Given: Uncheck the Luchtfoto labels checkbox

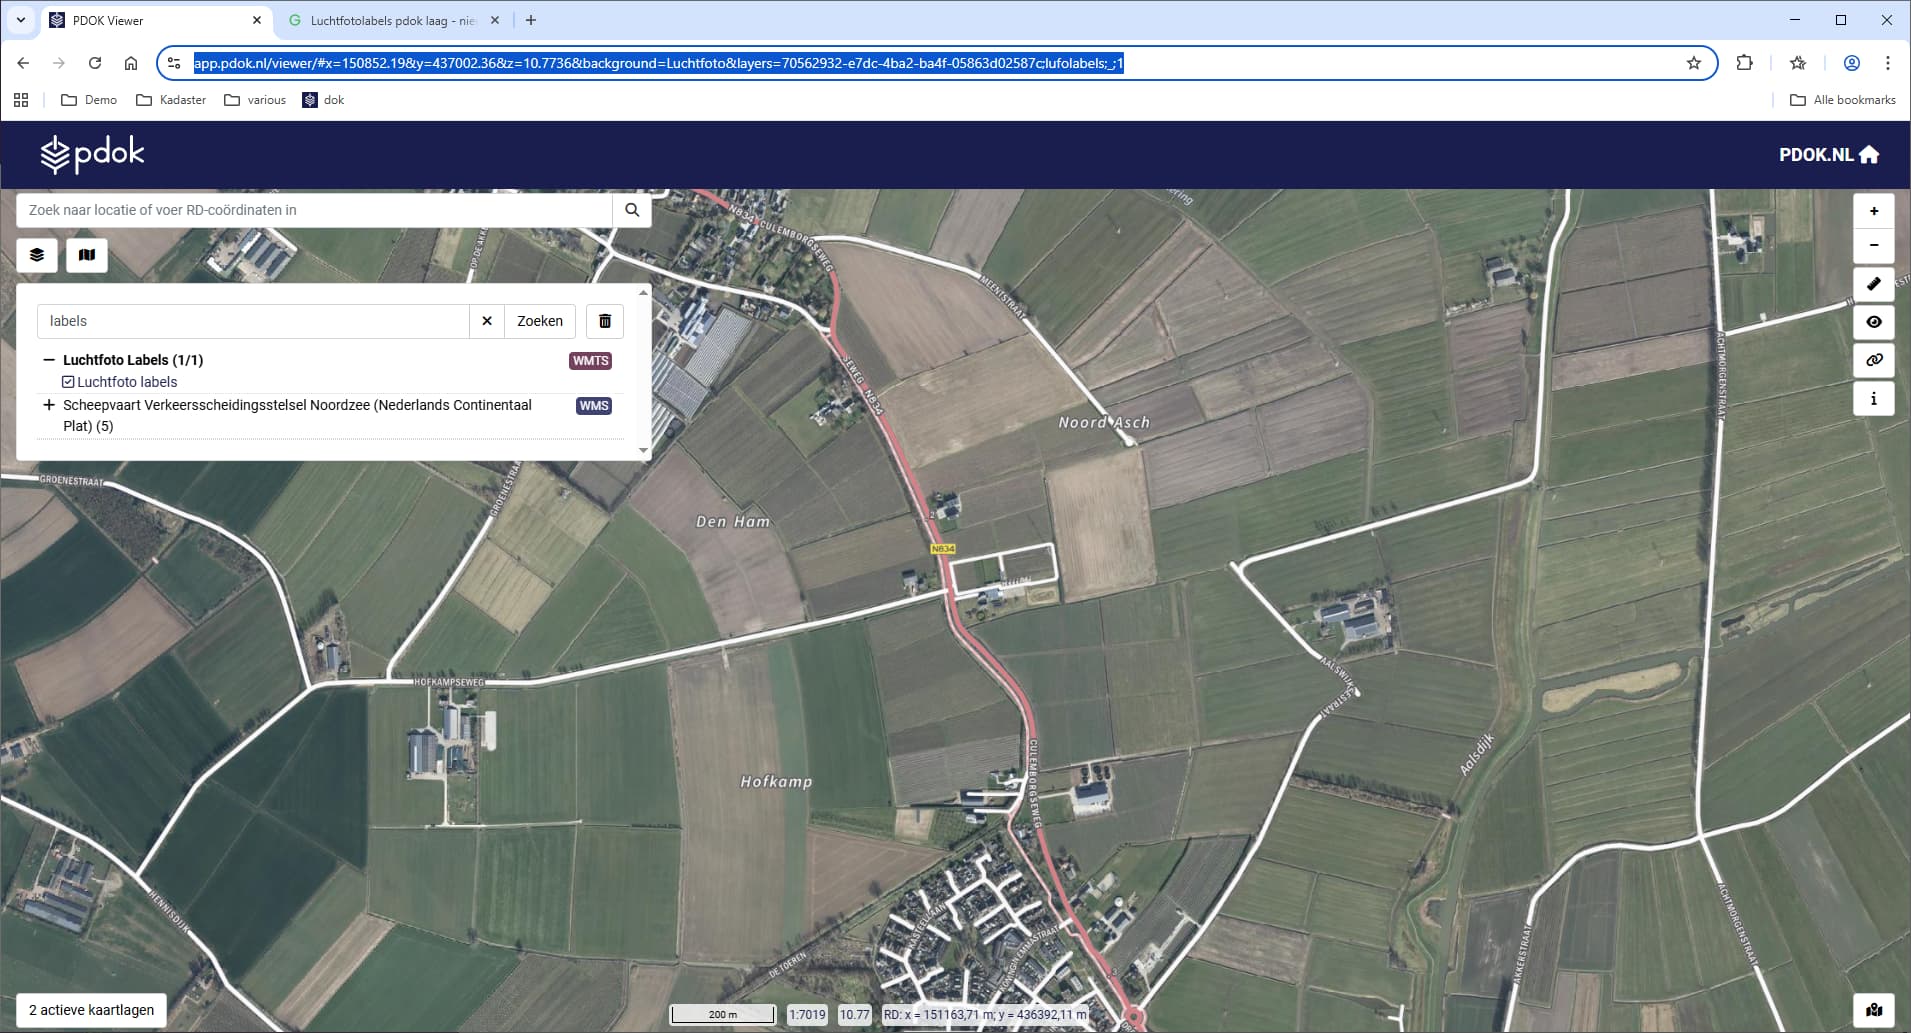Looking at the screenshot, I should [68, 382].
